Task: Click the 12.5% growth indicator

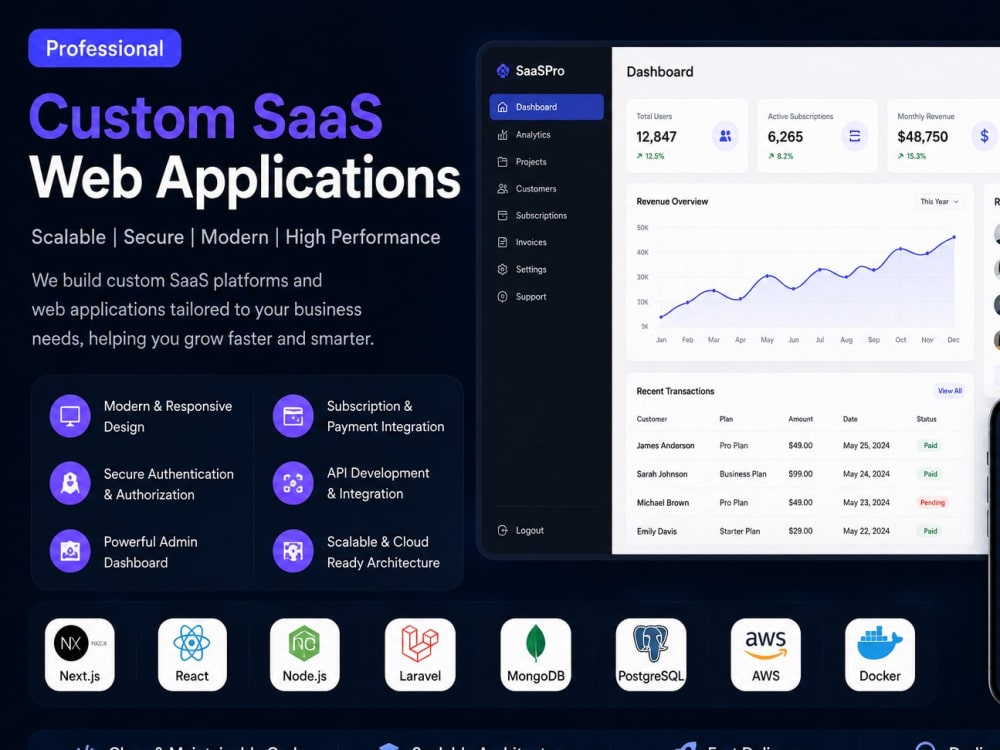Action: click(x=651, y=156)
